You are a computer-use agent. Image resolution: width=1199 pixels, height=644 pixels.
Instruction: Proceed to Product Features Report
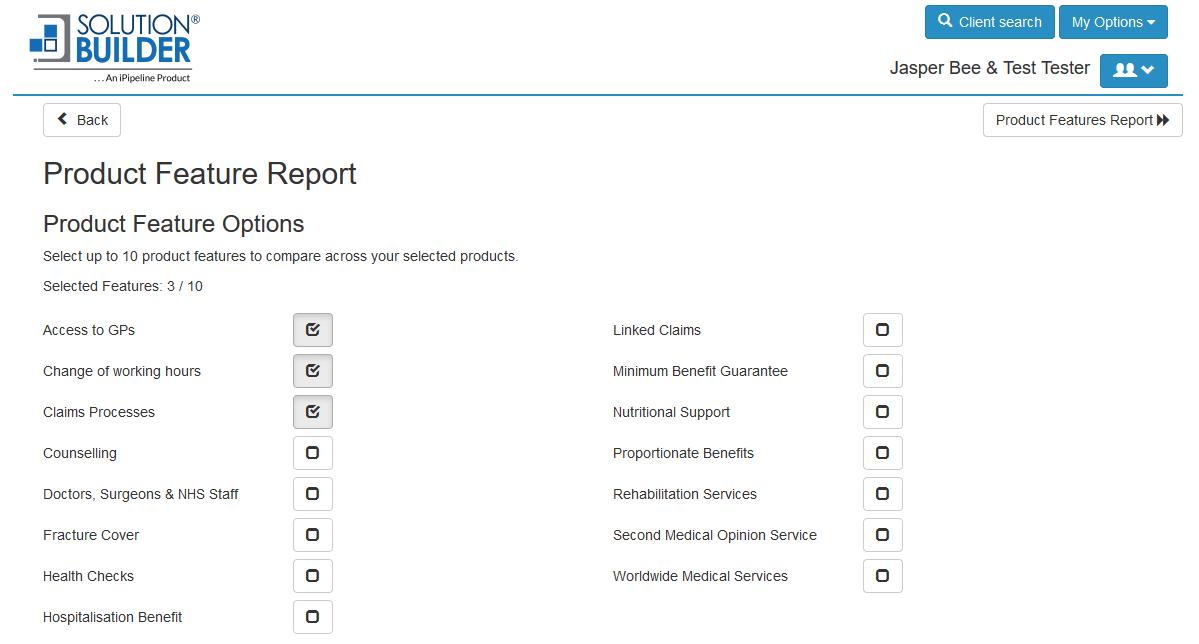pos(1082,120)
